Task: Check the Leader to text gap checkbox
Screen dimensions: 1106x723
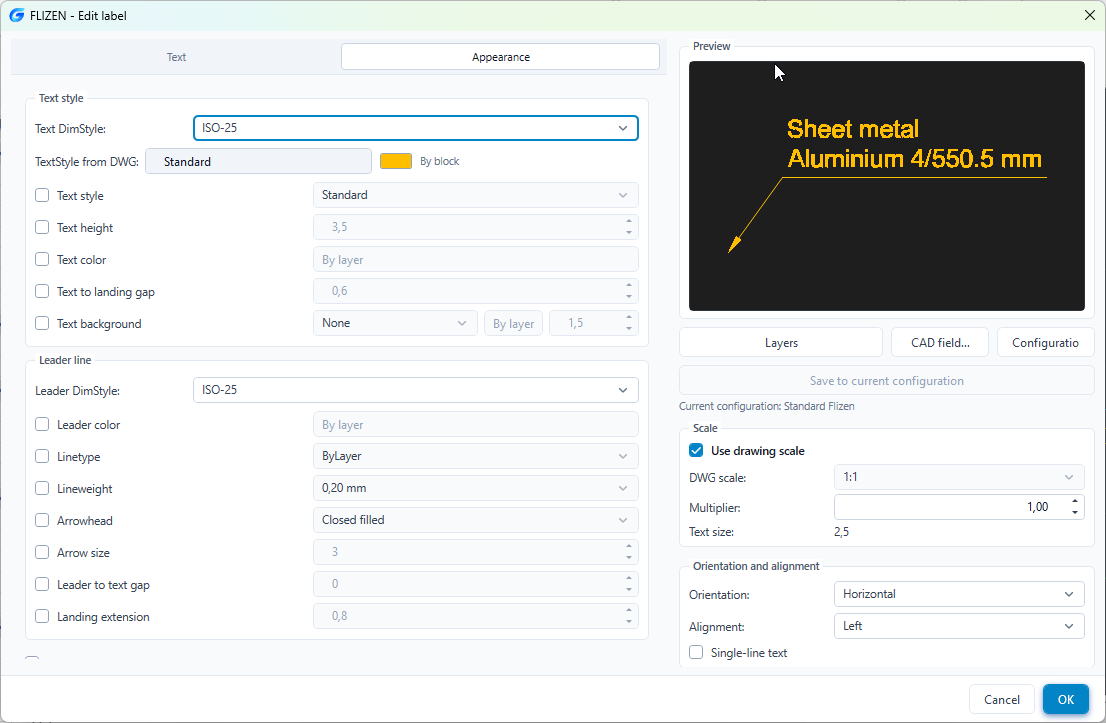Action: coord(42,584)
